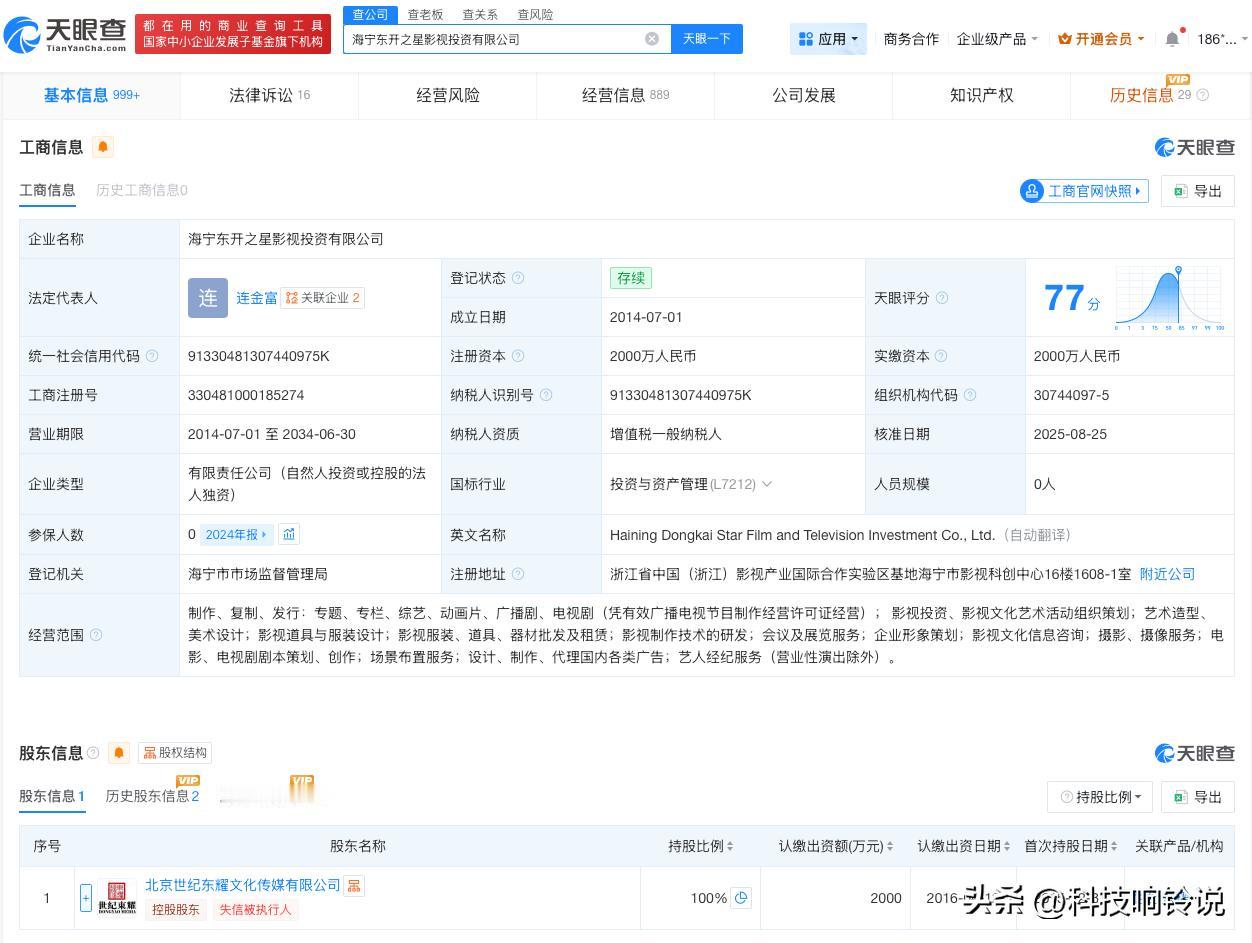Select the 历史股东信息 tab
Viewport: 1252px width, 943px height.
pos(152,796)
